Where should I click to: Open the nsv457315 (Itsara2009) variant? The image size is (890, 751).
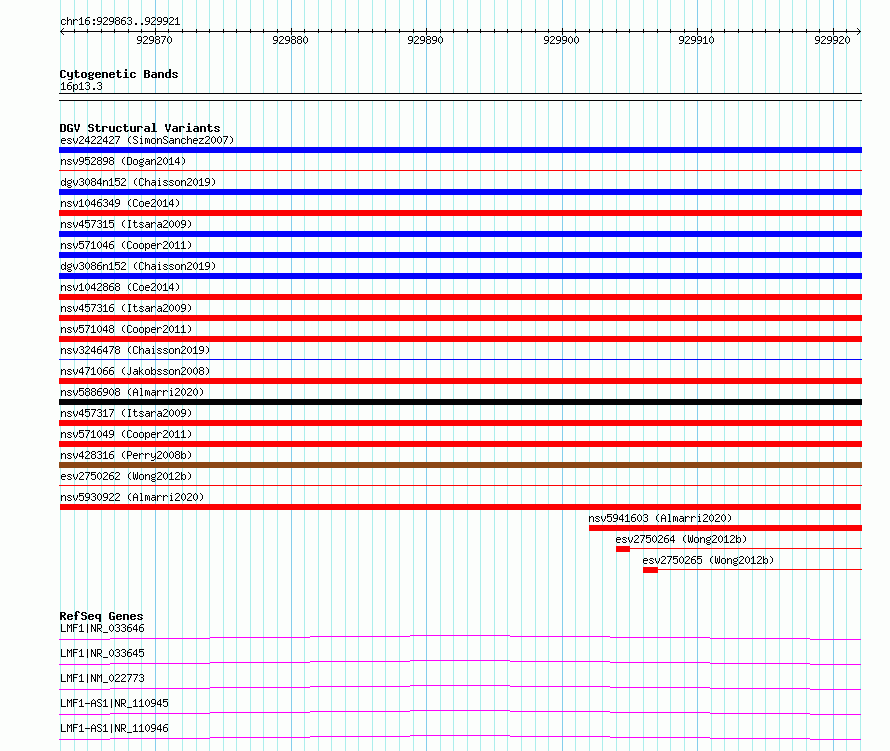[x=126, y=224]
